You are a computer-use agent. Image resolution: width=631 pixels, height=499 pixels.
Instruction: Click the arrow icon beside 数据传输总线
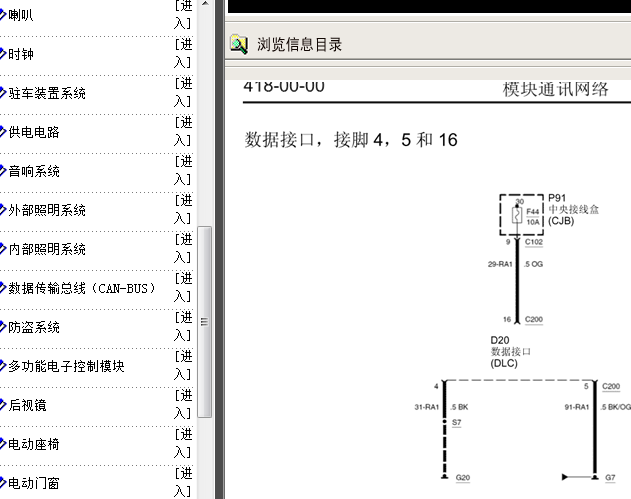click(x=3, y=289)
